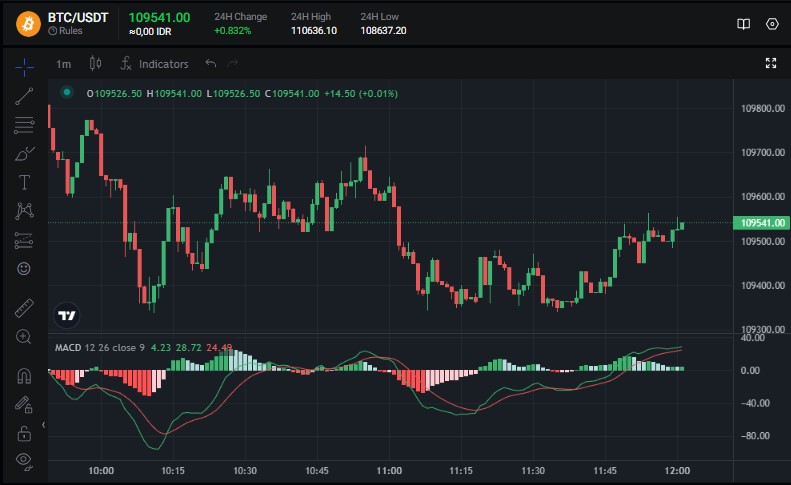Open the chart patterns tool
791x485 pixels.
pyautogui.click(x=24, y=211)
